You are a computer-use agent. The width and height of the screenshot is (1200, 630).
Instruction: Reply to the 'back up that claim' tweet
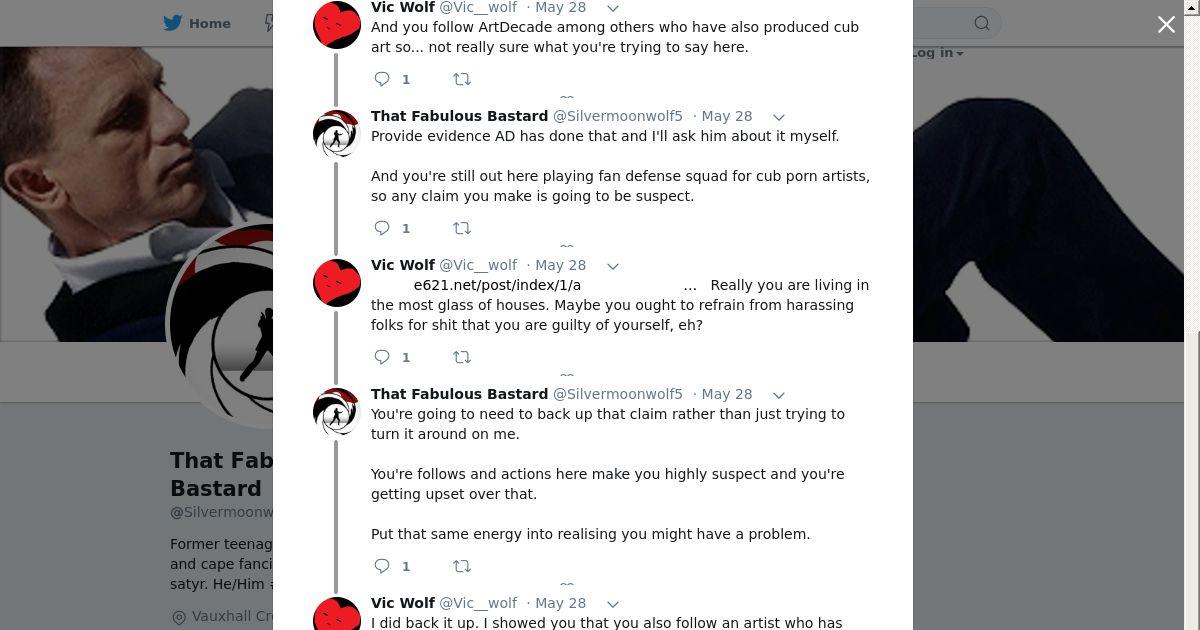coord(382,566)
